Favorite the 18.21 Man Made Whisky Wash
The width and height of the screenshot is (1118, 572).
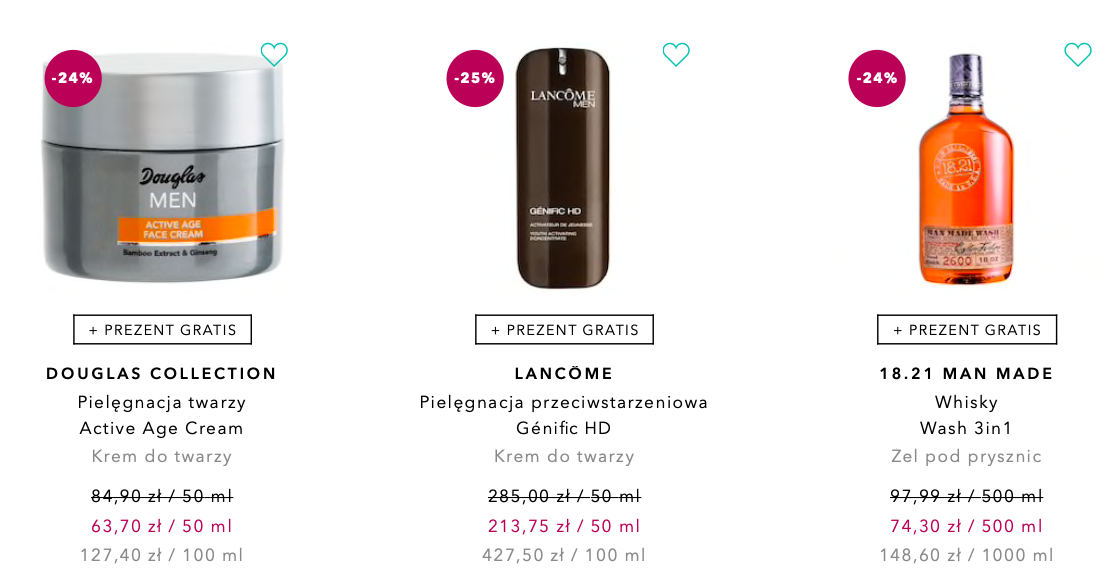click(1078, 55)
